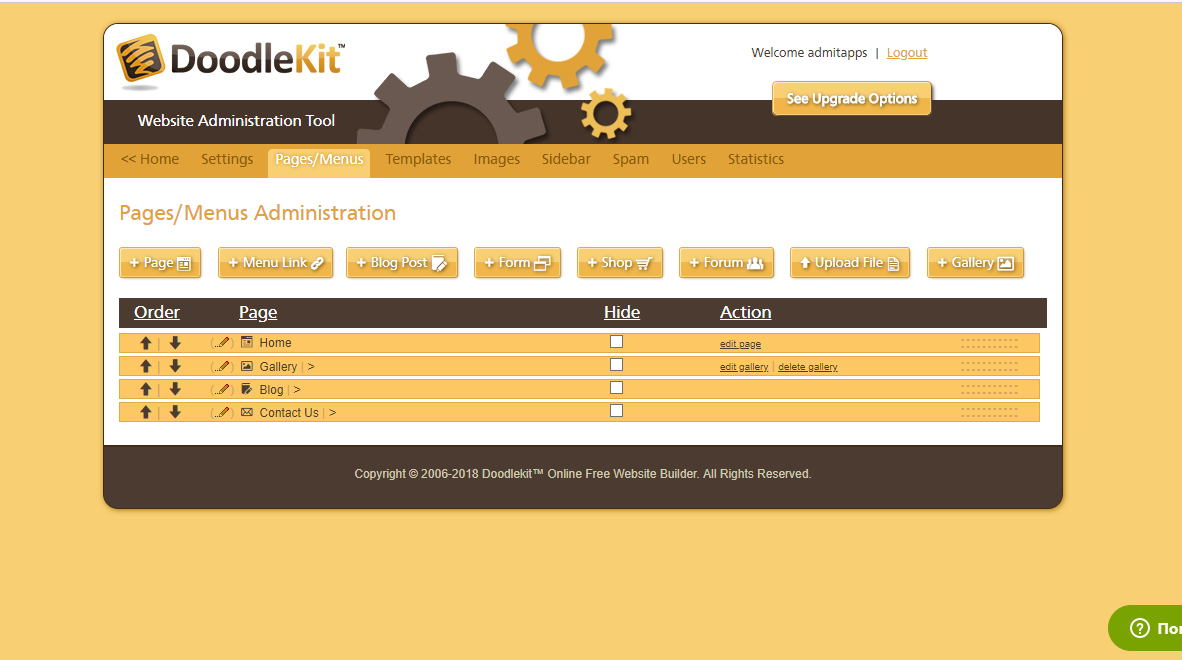Click the Gallery picture type icon
Screen dimensions: 1182x660
tap(247, 366)
